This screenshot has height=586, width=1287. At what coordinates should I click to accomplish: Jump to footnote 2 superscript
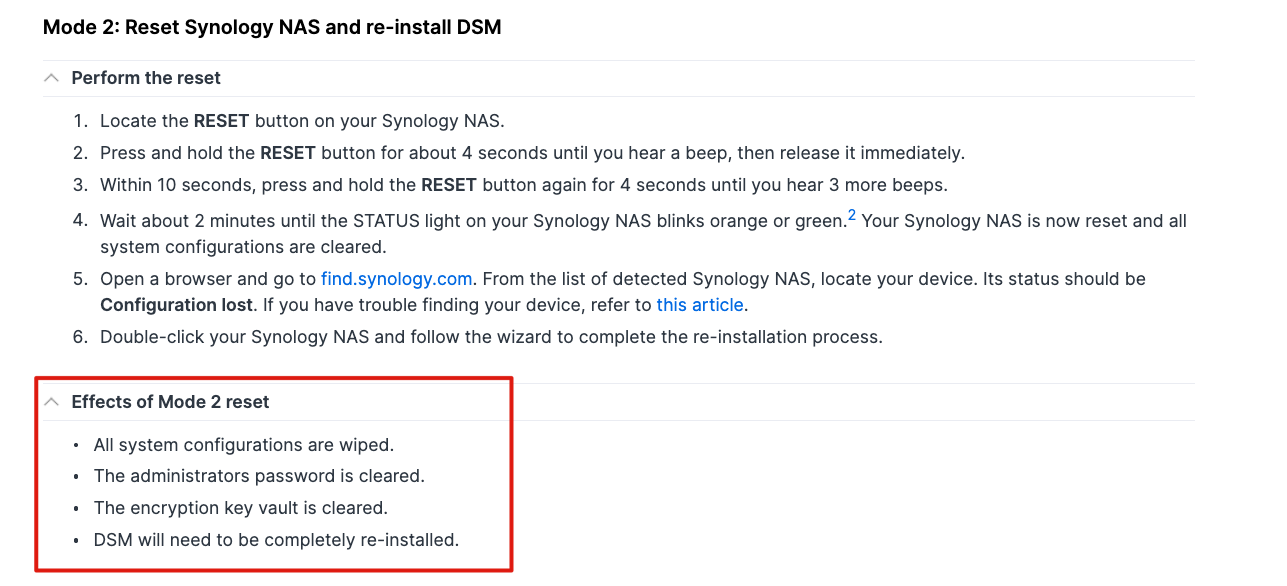(852, 215)
